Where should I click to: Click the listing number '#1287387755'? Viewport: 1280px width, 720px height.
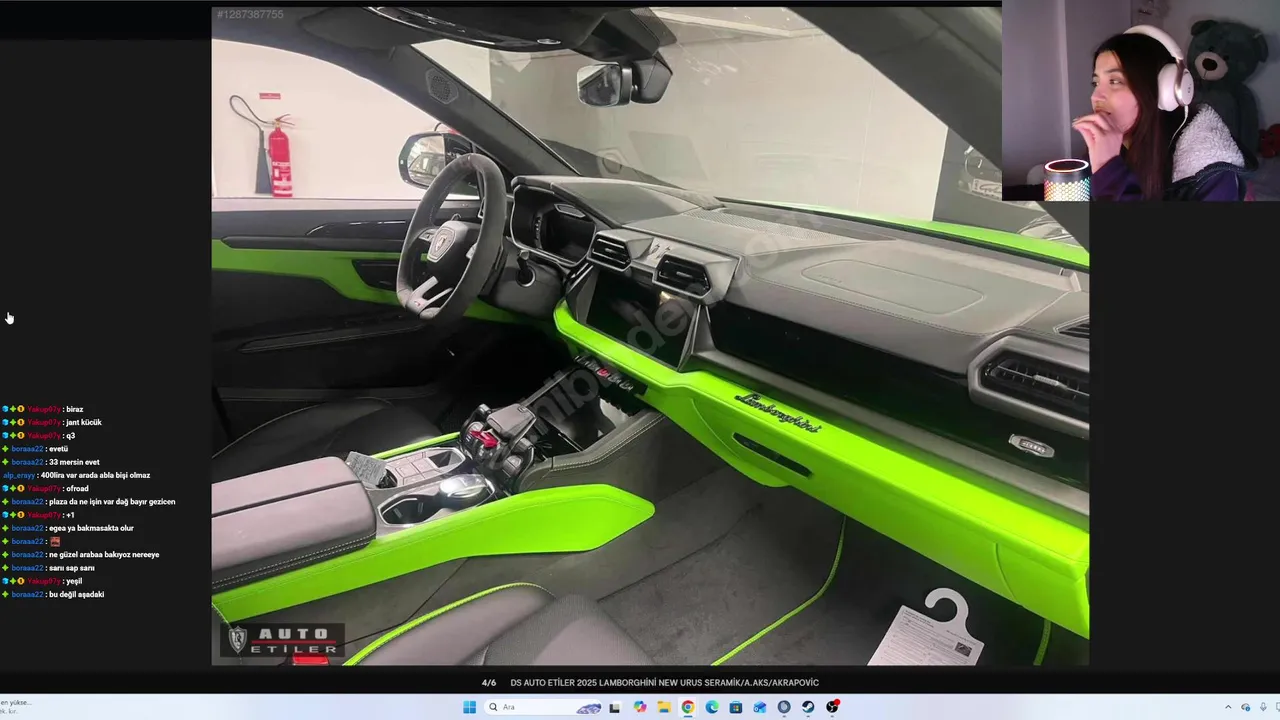250,15
